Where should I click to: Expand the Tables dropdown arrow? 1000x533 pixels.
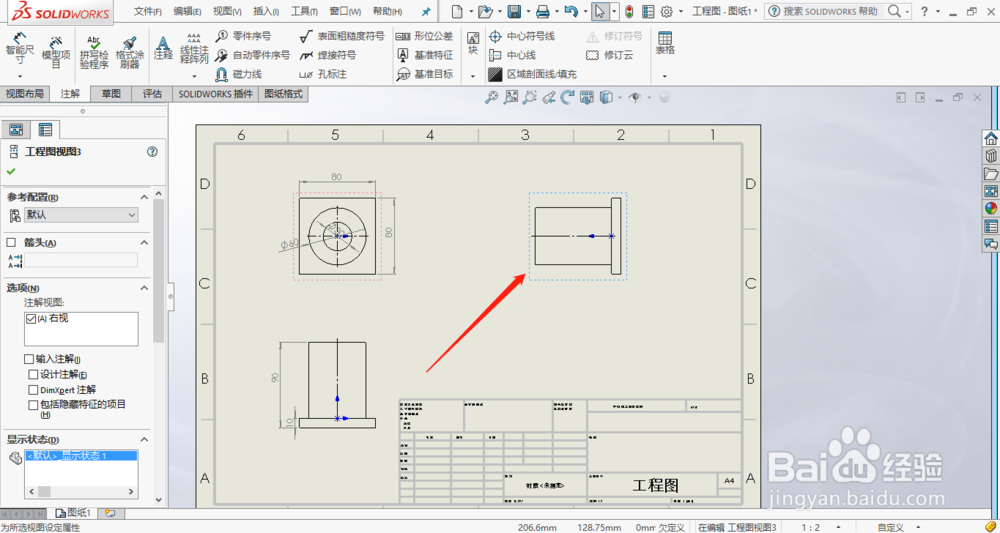point(665,77)
